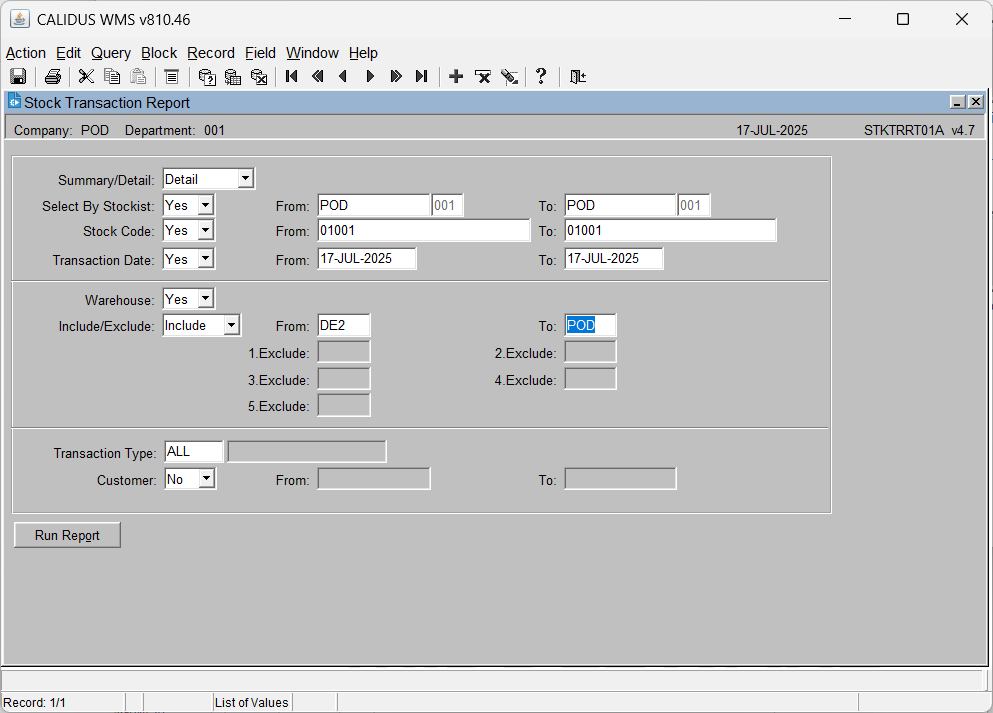This screenshot has width=993, height=713.
Task: Click the Print icon in toolbar
Action: (53, 77)
